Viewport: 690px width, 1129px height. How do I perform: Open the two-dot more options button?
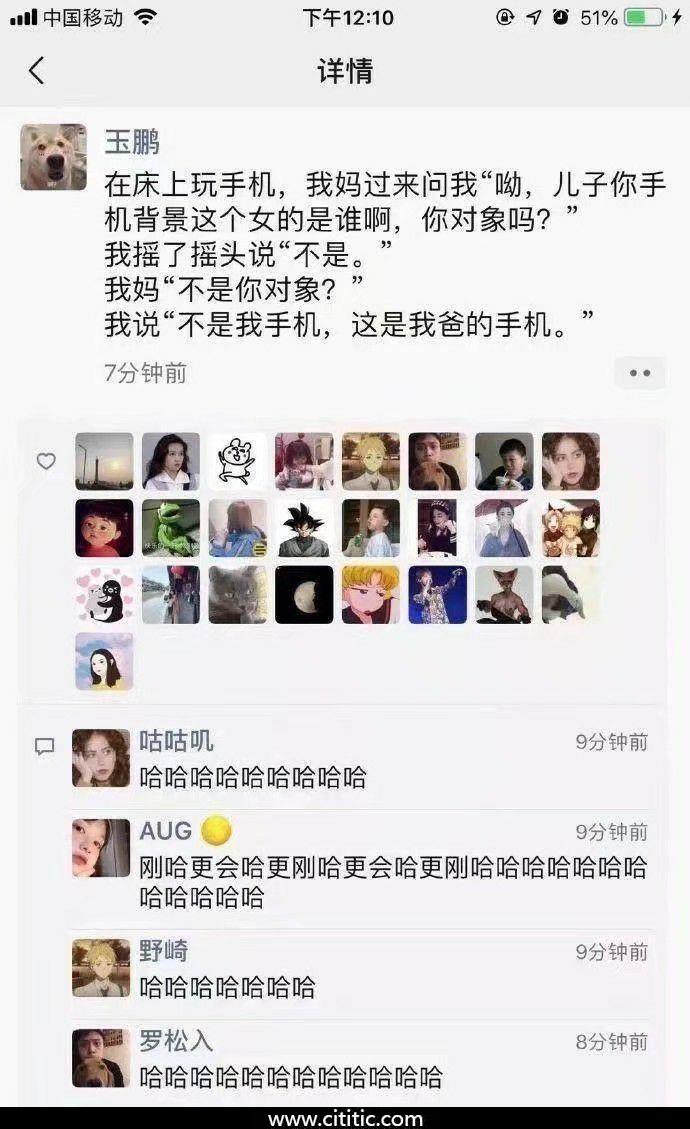click(x=640, y=373)
